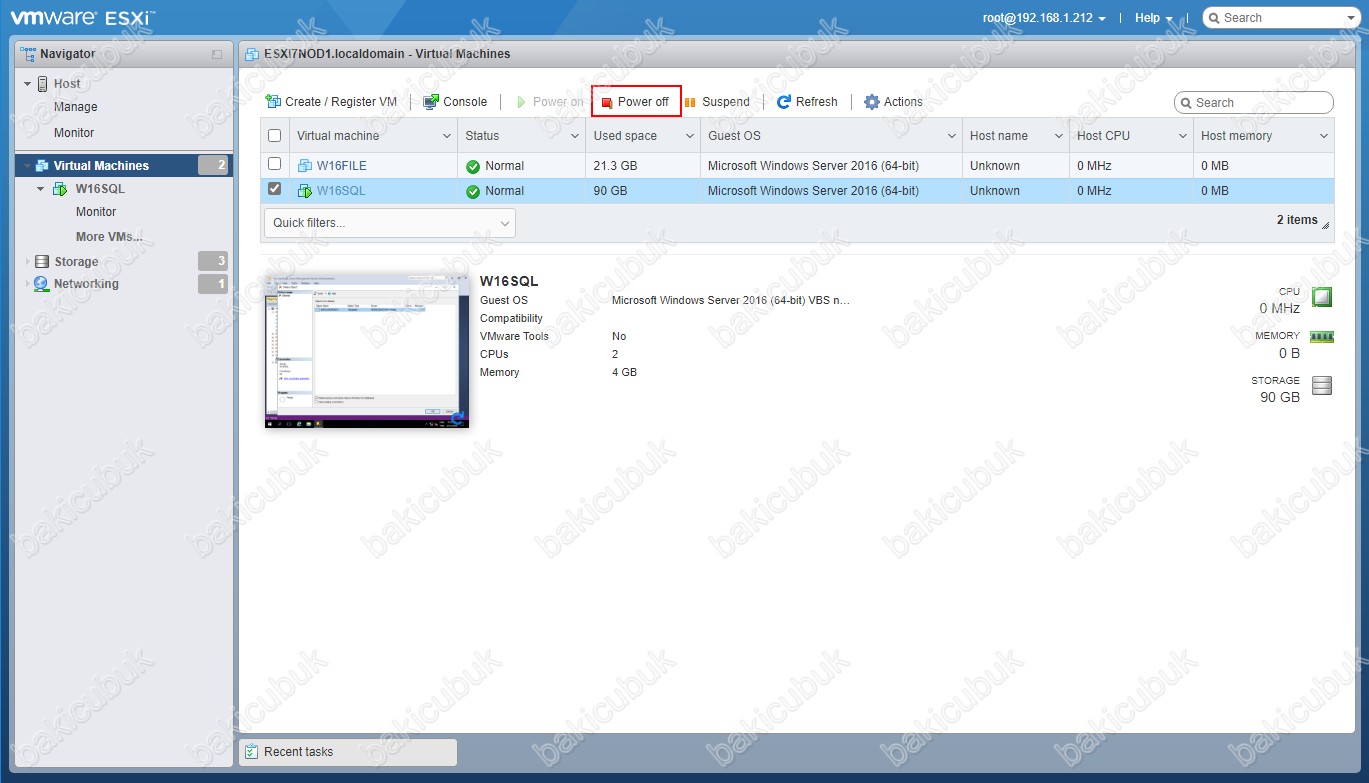
Task: Click the W16SQL console thumbnail
Action: [367, 351]
